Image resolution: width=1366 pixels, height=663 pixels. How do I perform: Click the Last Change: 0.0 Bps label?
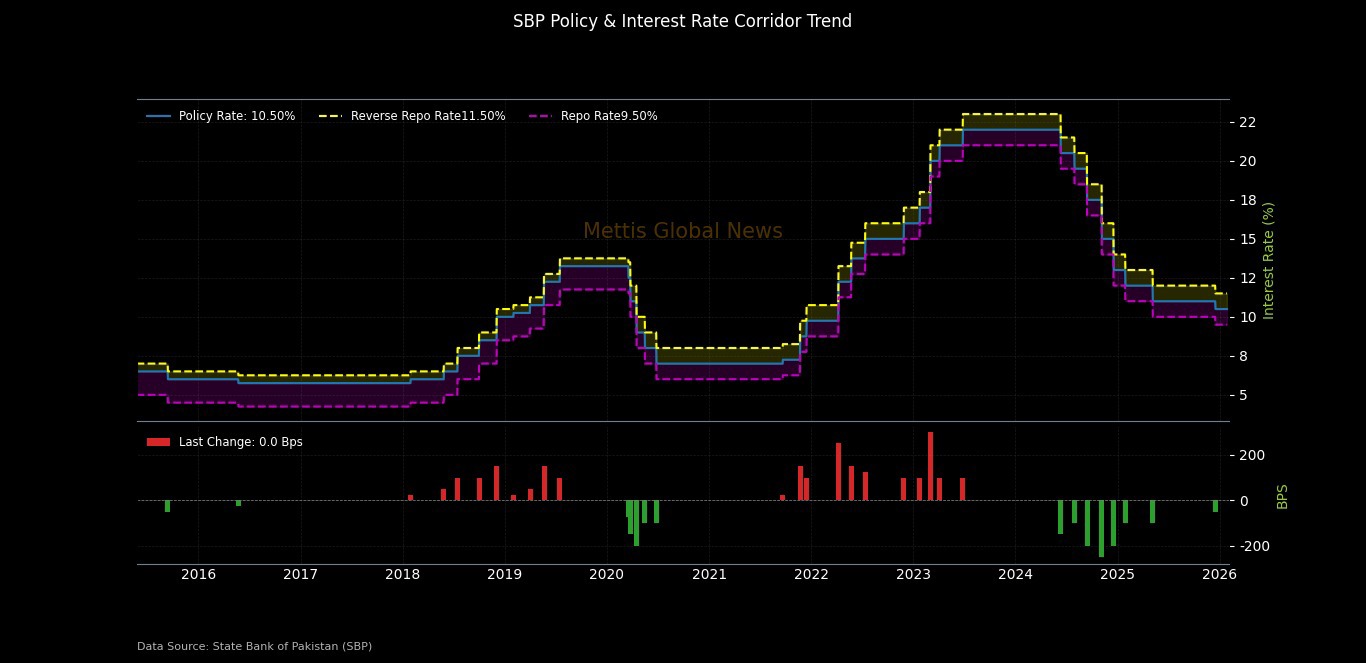tap(240, 442)
